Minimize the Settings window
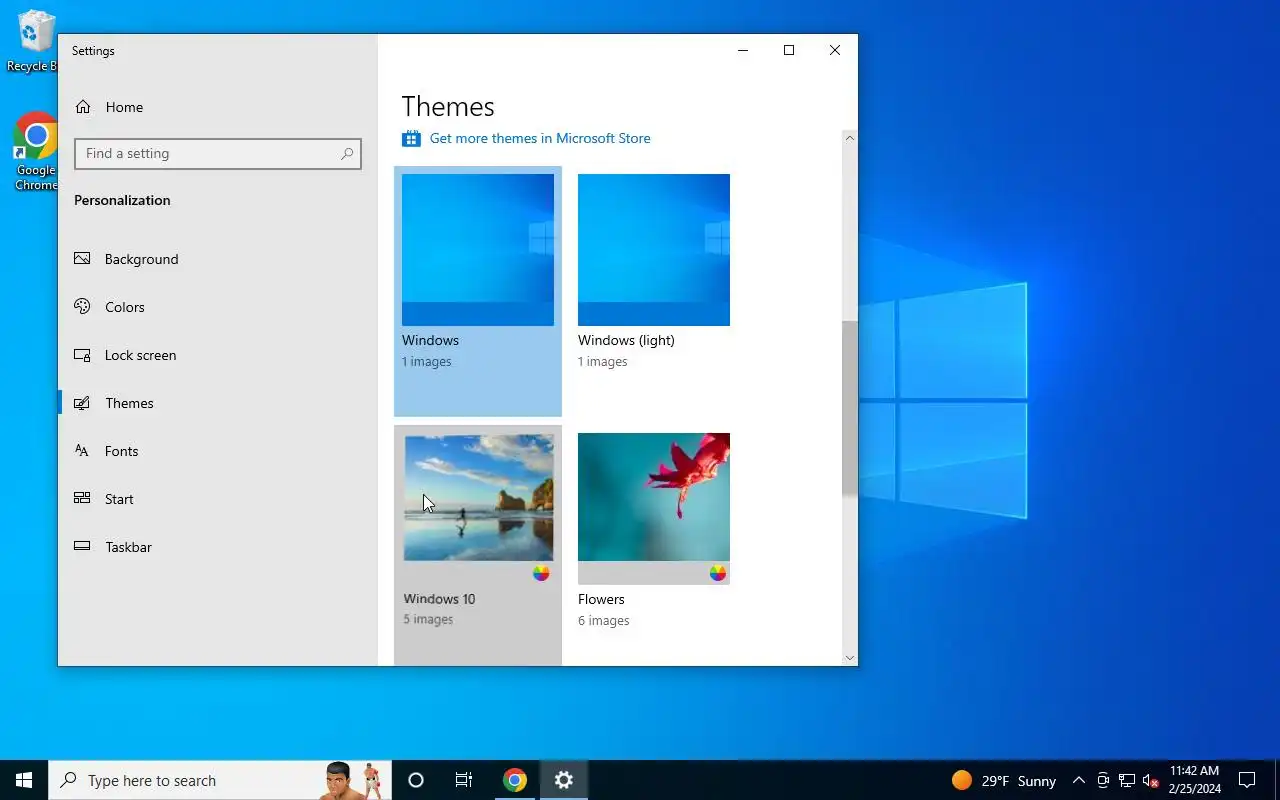This screenshot has width=1280, height=800. pyautogui.click(x=743, y=50)
